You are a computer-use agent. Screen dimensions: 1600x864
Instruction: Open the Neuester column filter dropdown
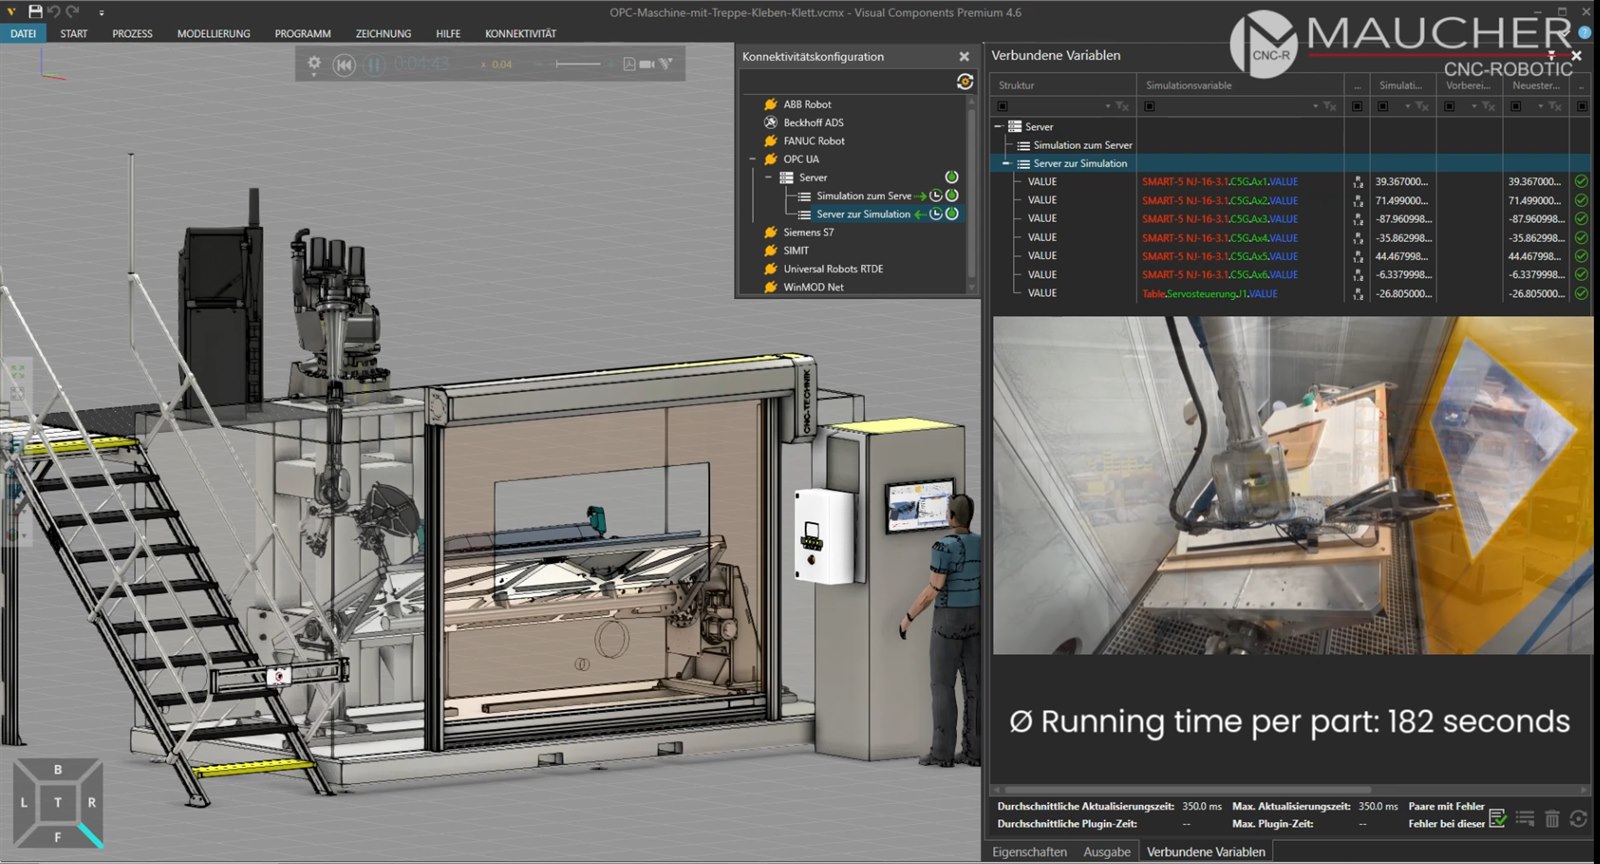pyautogui.click(x=1541, y=106)
